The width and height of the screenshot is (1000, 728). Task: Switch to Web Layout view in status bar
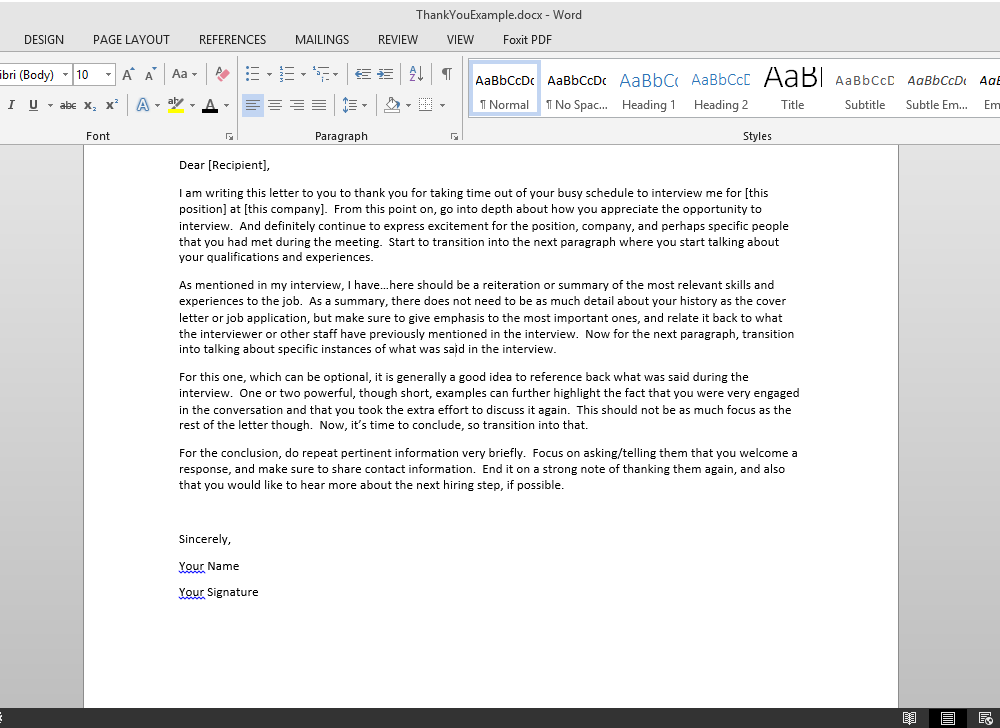pyautogui.click(x=985, y=718)
